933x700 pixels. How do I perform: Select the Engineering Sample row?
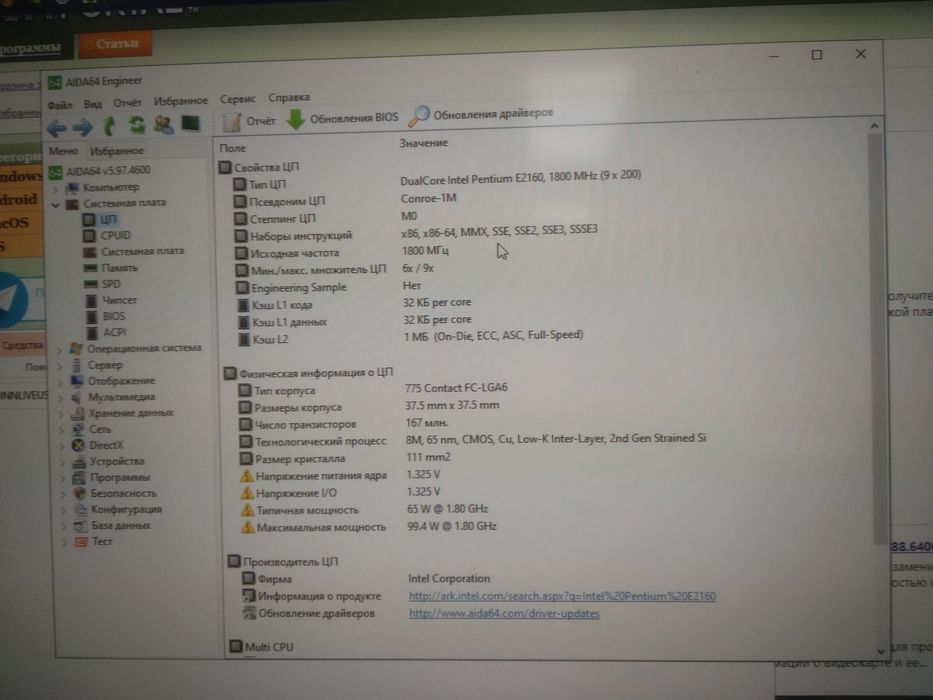[329, 288]
